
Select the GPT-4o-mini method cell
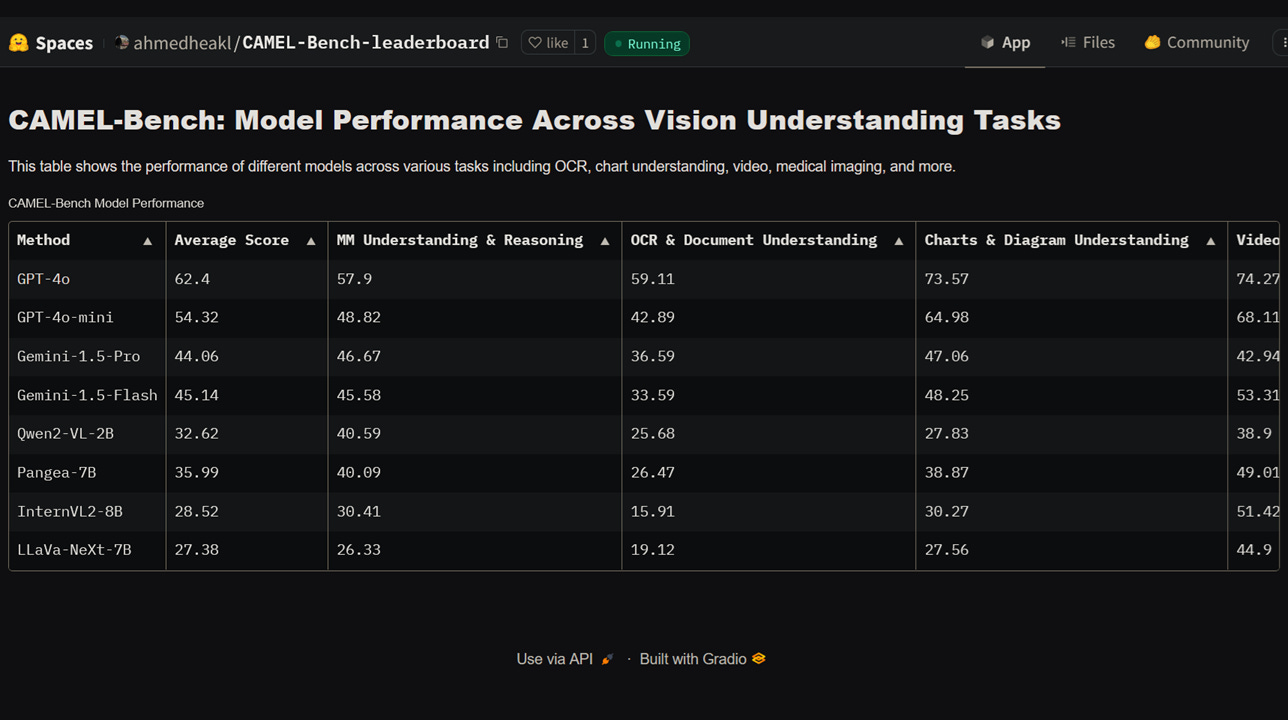87,318
